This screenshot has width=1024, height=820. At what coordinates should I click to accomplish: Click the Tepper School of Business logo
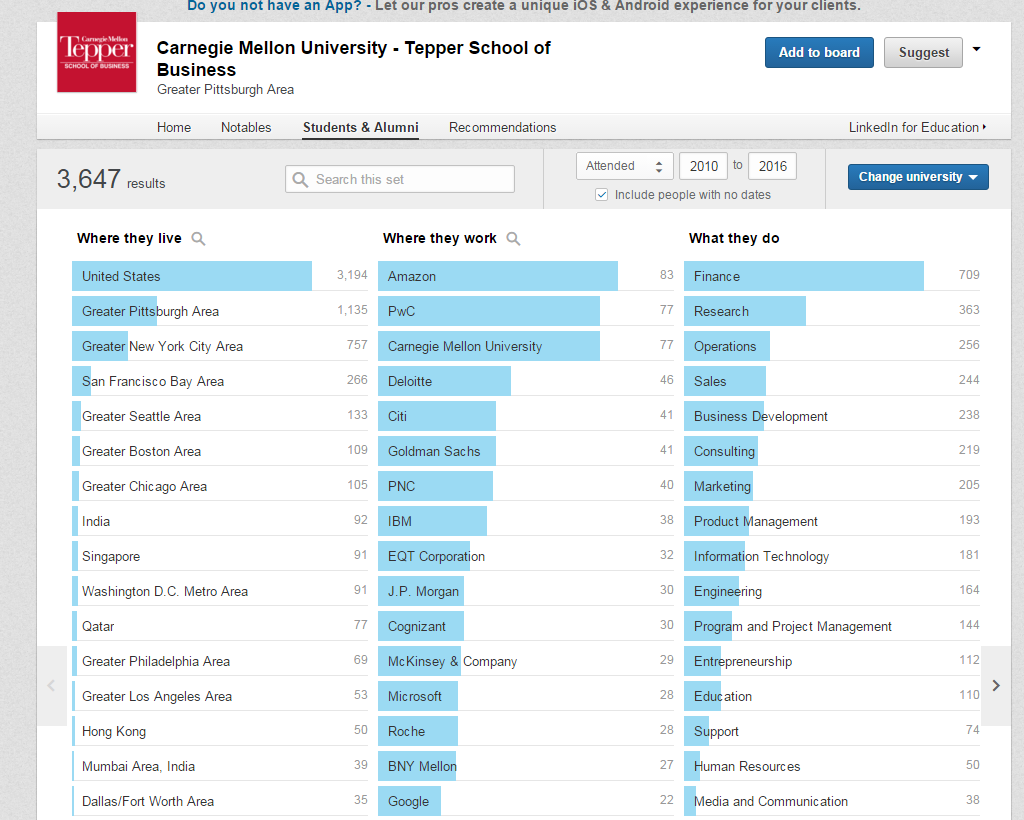pyautogui.click(x=96, y=52)
